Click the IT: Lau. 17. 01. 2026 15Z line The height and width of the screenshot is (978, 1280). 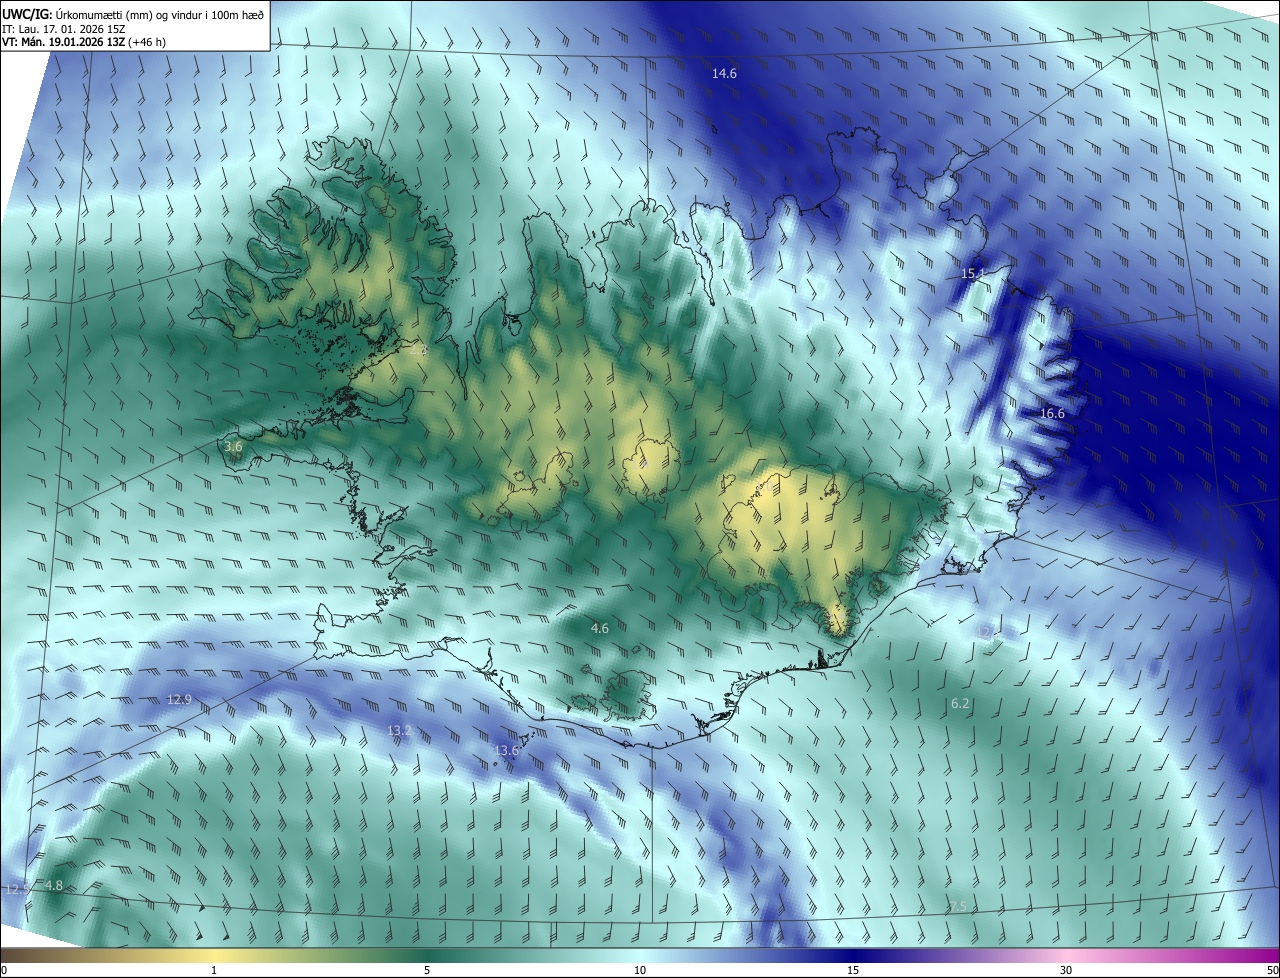pos(64,29)
